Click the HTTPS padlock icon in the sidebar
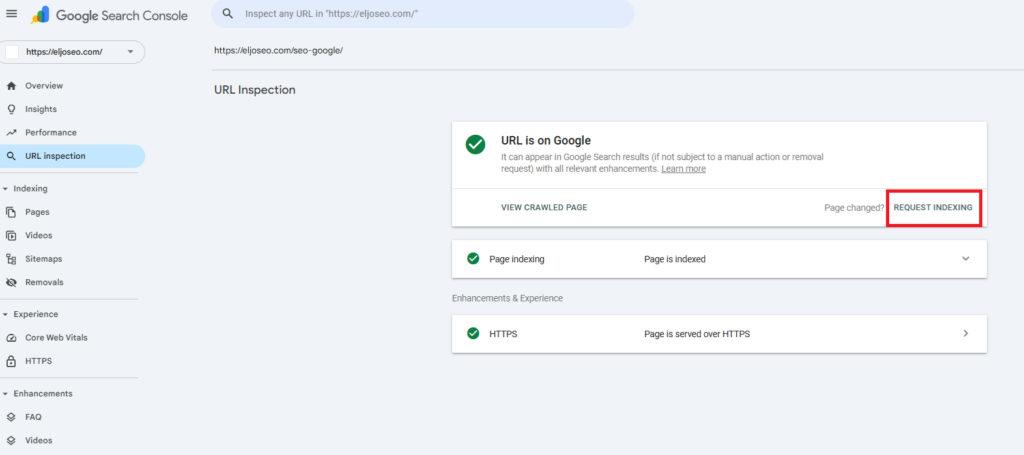 11,361
